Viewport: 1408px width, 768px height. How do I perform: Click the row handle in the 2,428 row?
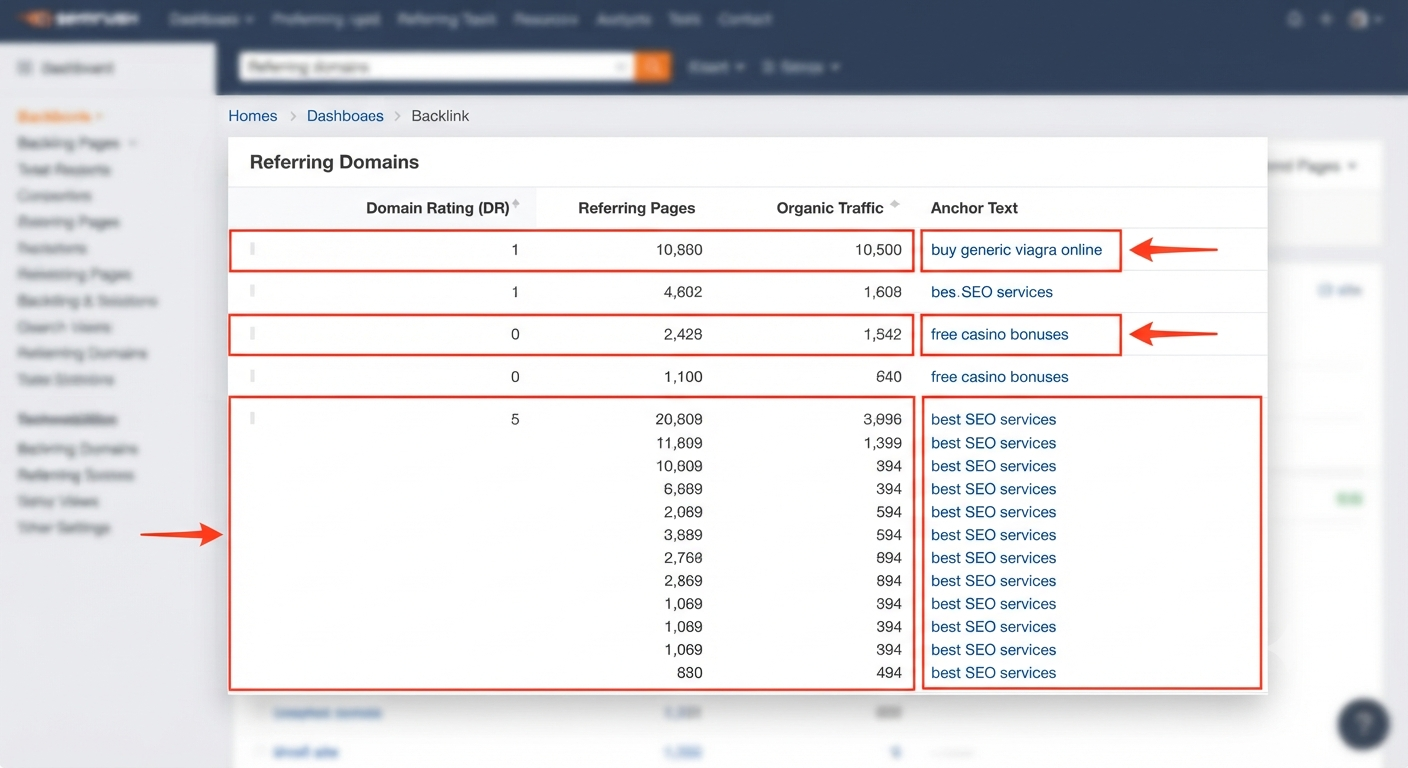[252, 333]
